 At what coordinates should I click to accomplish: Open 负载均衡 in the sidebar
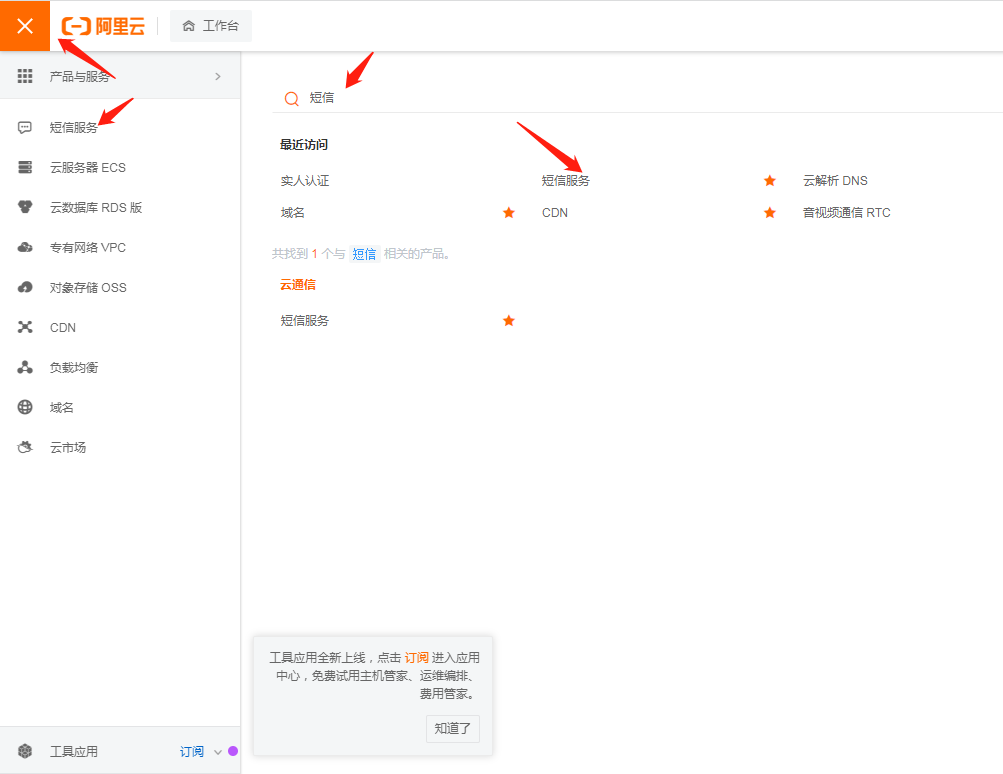tap(74, 367)
